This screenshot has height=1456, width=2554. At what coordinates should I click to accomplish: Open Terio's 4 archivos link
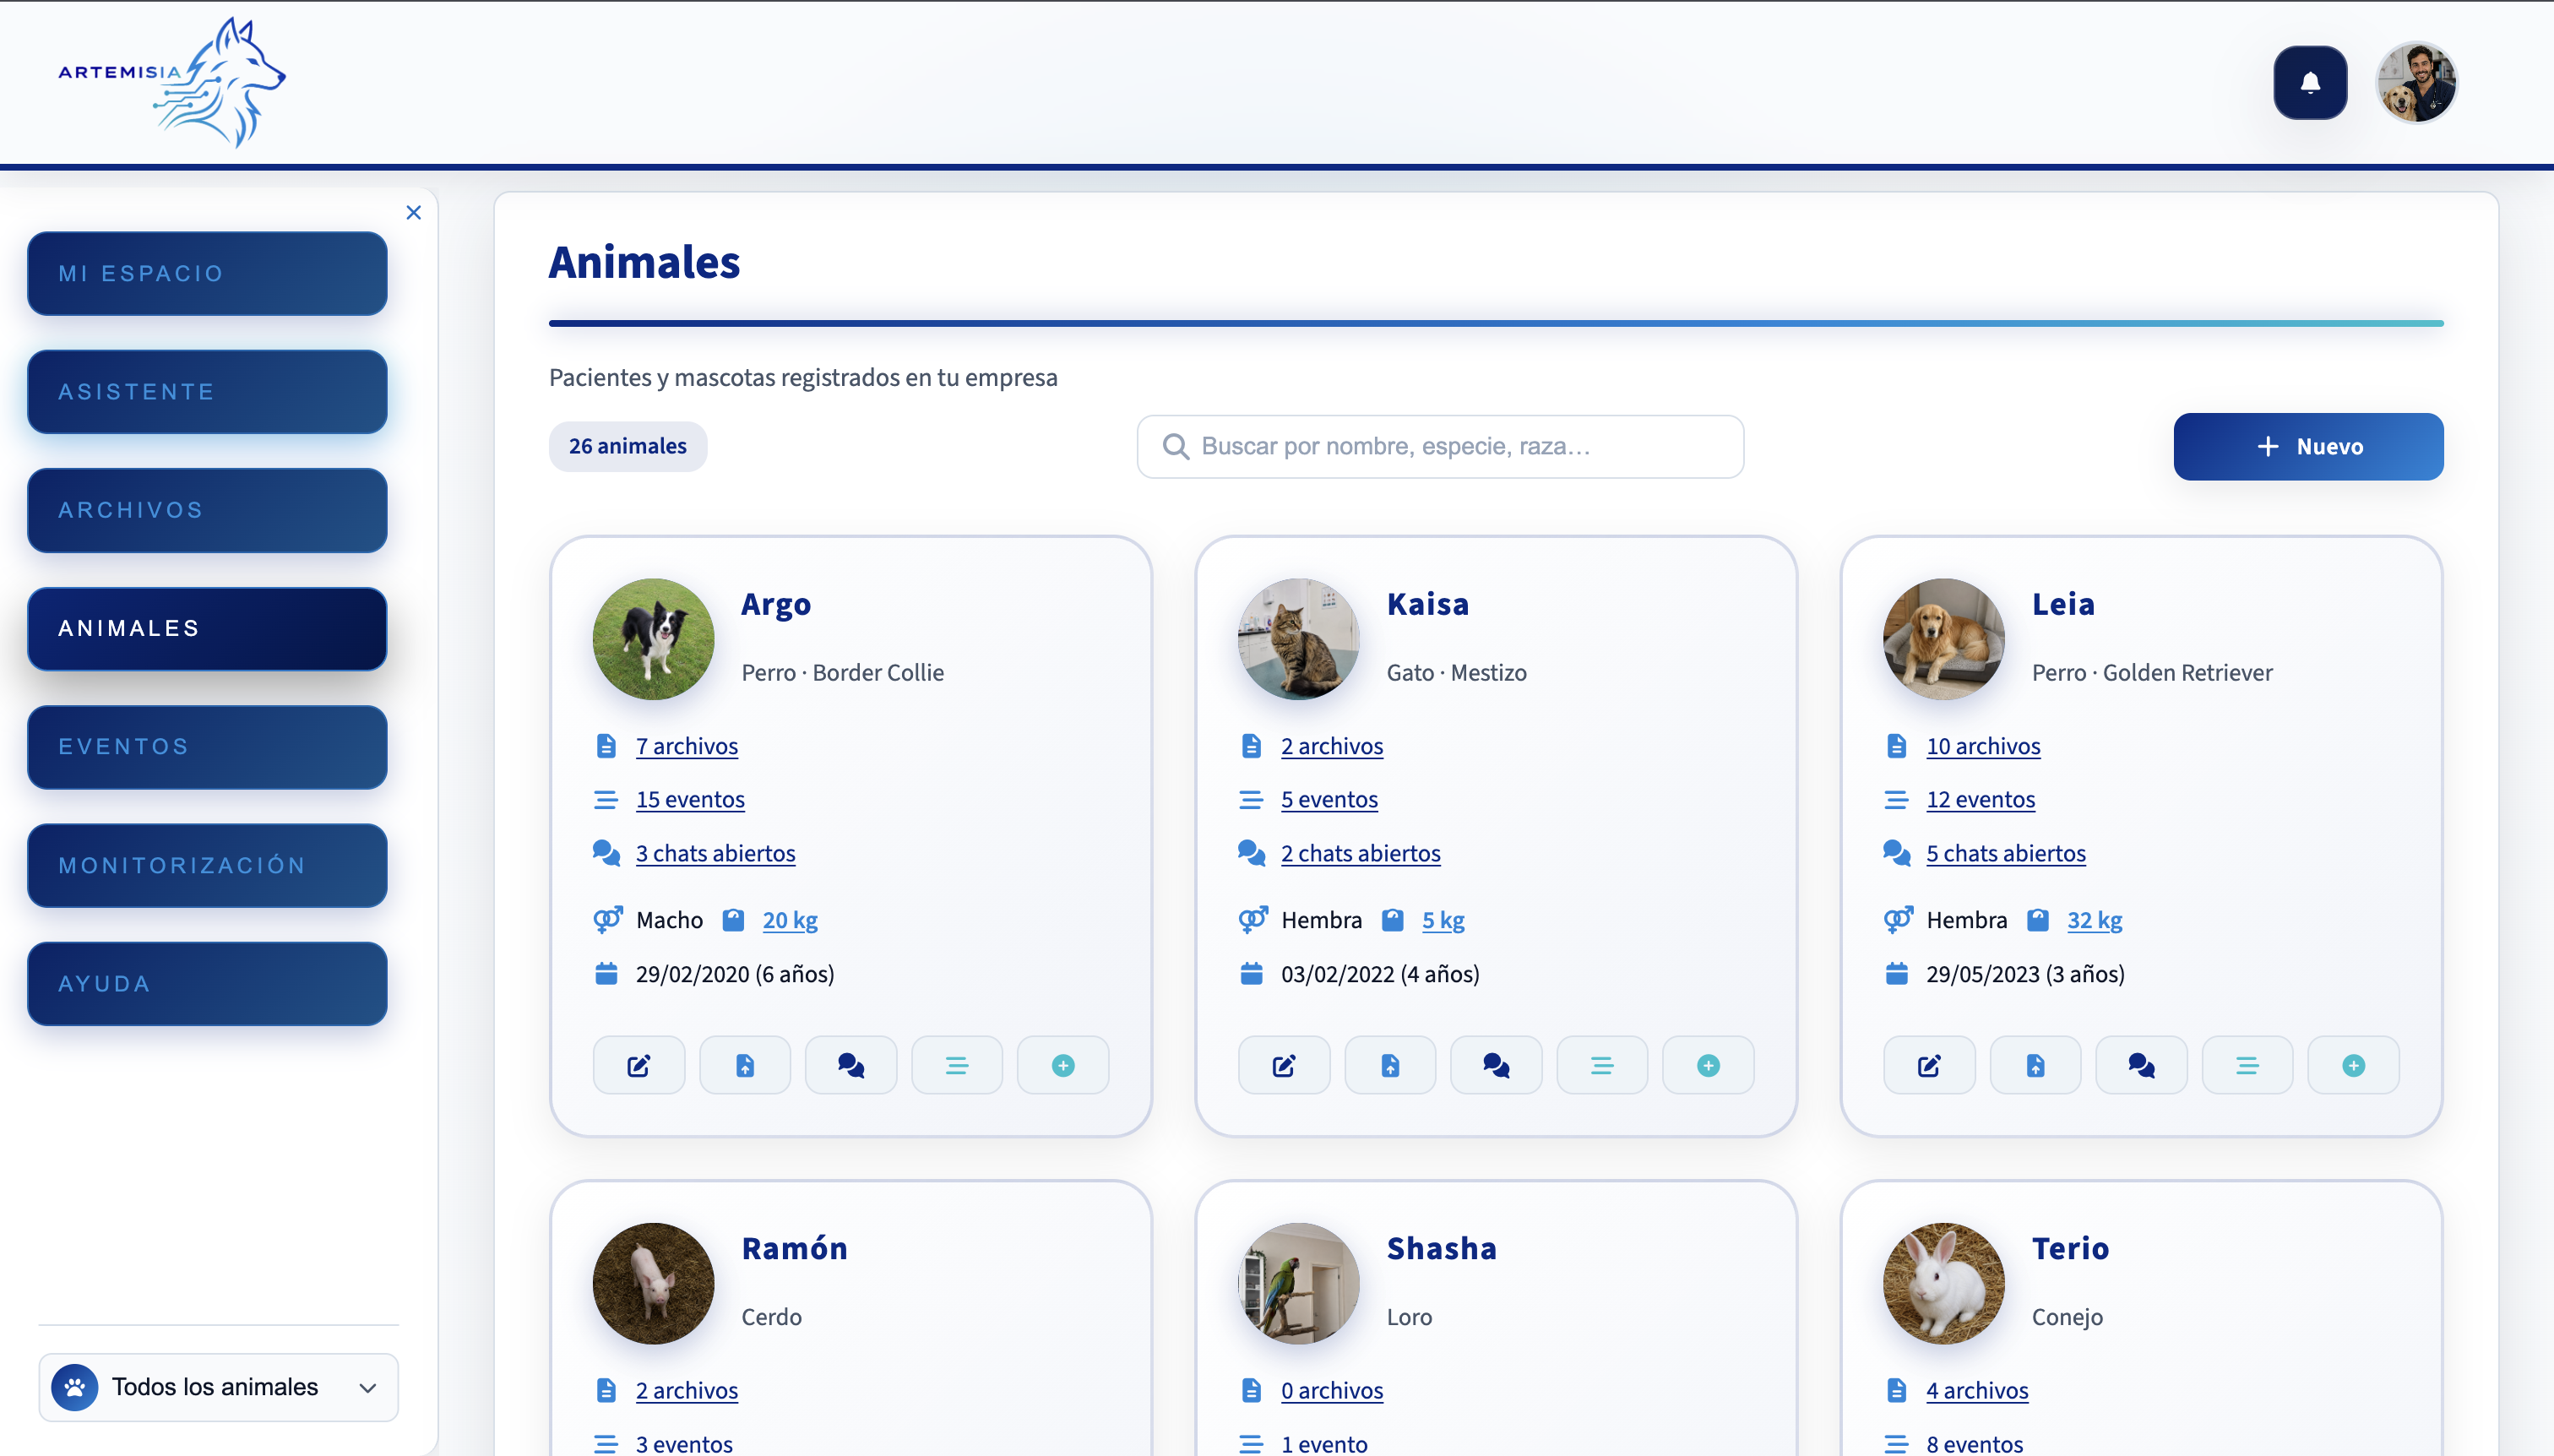click(x=1977, y=1391)
